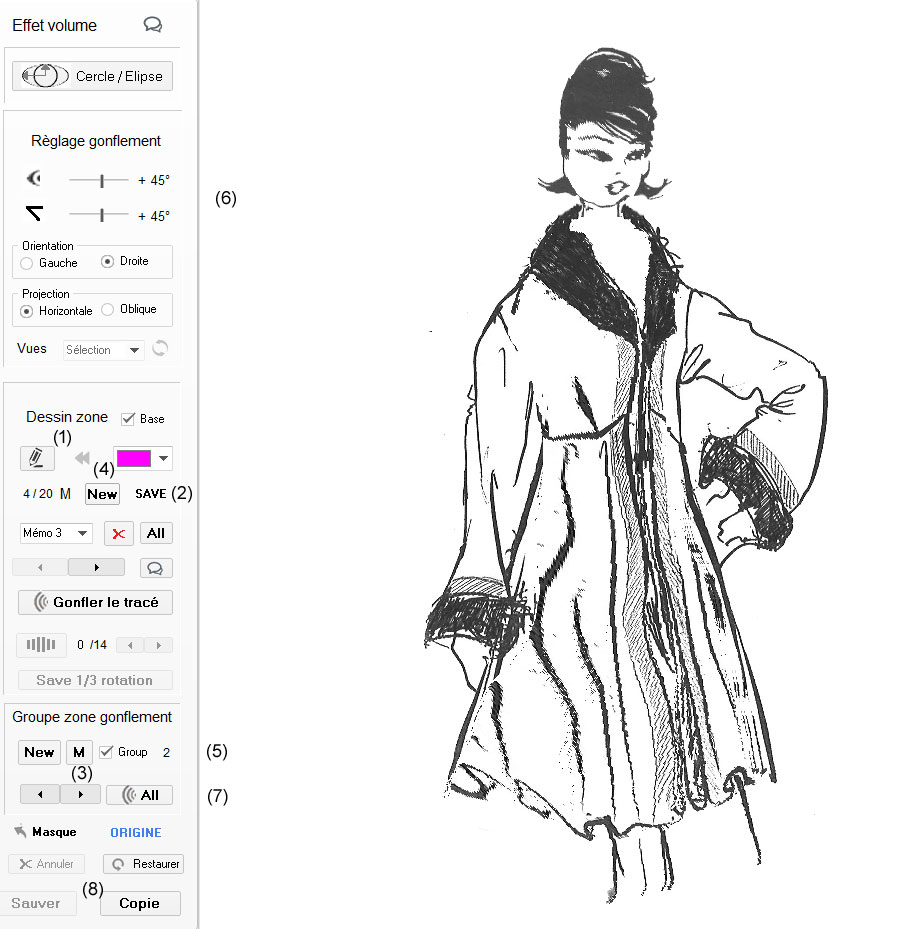The height and width of the screenshot is (929, 914).
Task: Select the pencil drawing tool in Dessin zone
Action: [37, 458]
